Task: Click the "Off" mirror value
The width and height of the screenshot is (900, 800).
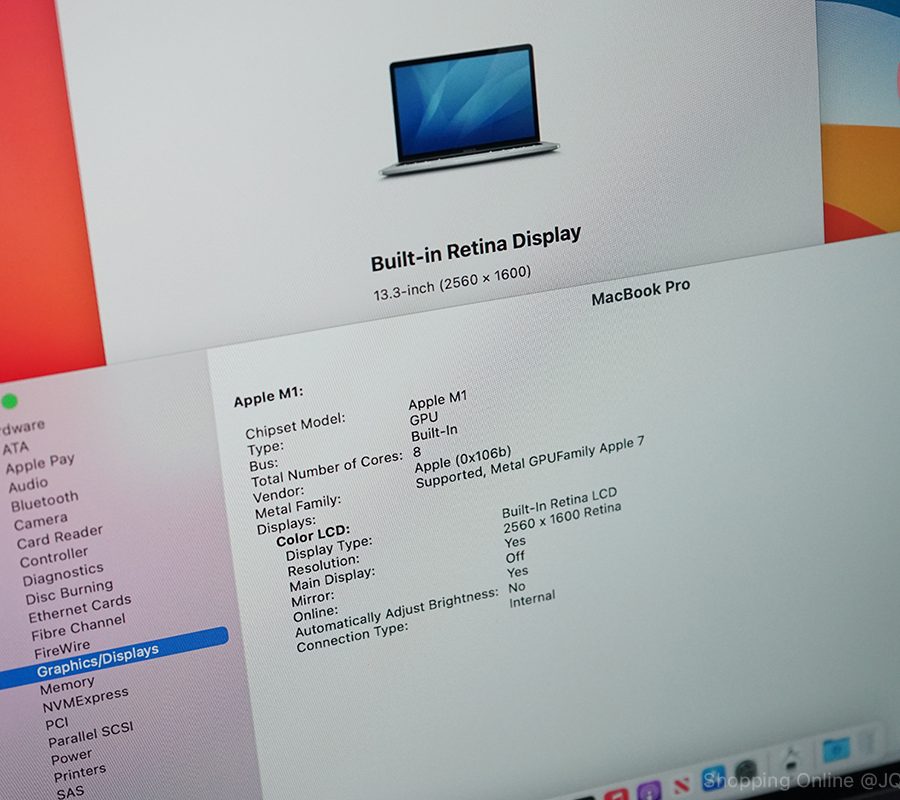Action: pyautogui.click(x=515, y=557)
